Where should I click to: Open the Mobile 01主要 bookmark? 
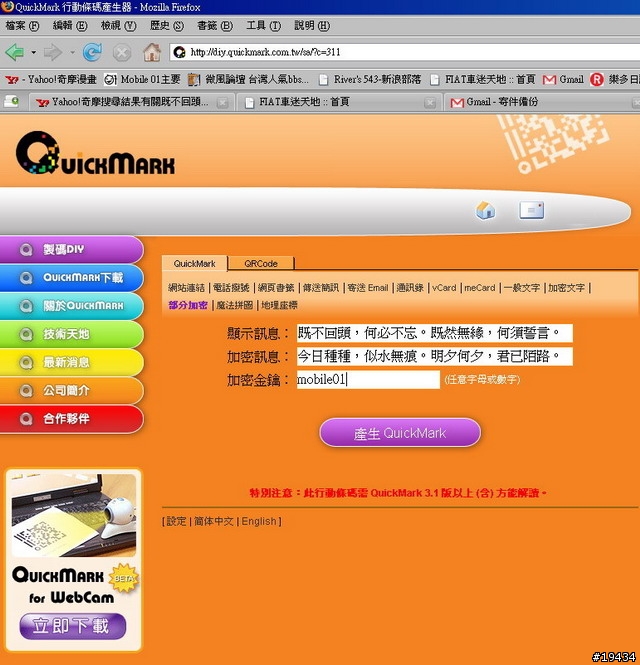(142, 79)
